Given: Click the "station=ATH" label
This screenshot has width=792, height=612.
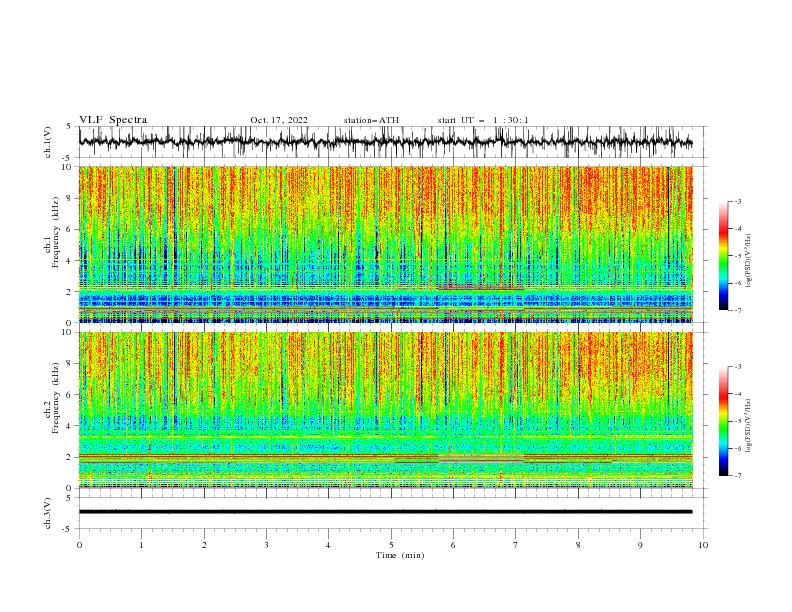Looking at the screenshot, I should [371, 120].
